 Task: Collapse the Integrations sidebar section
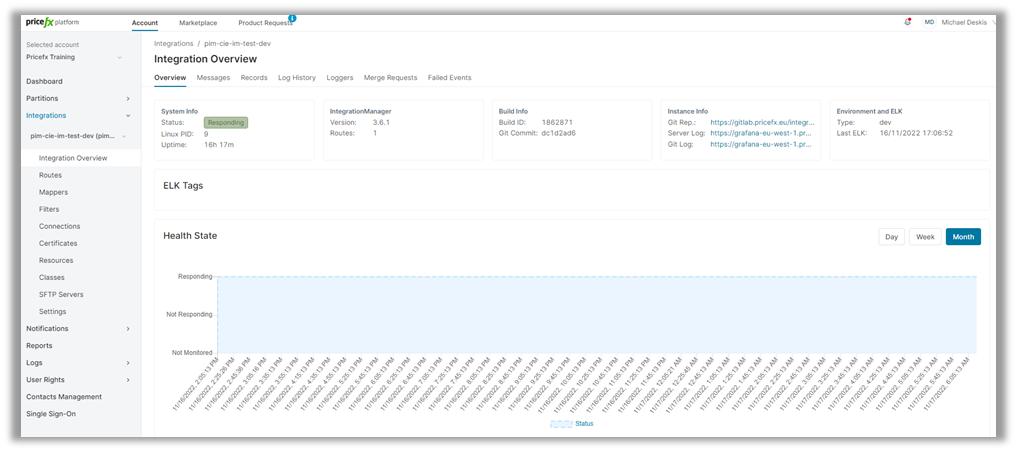127,116
